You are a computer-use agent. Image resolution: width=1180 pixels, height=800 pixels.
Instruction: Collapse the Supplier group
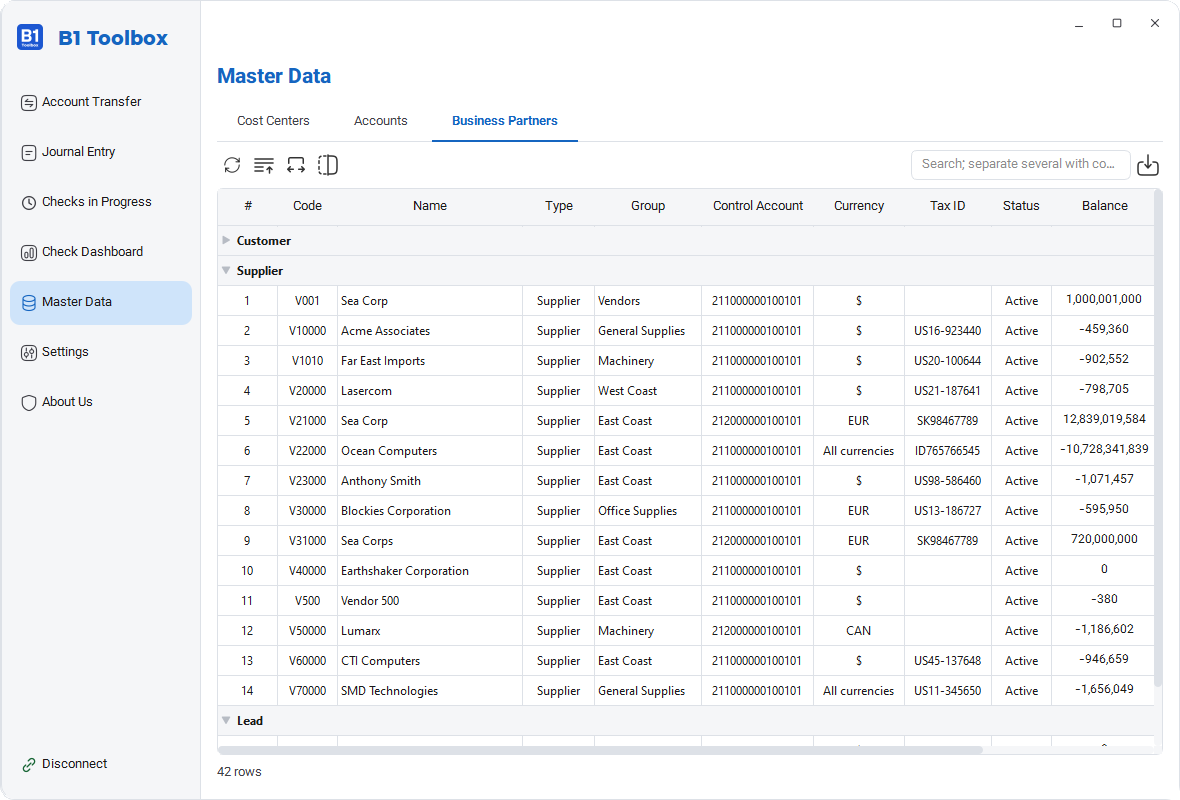(226, 270)
